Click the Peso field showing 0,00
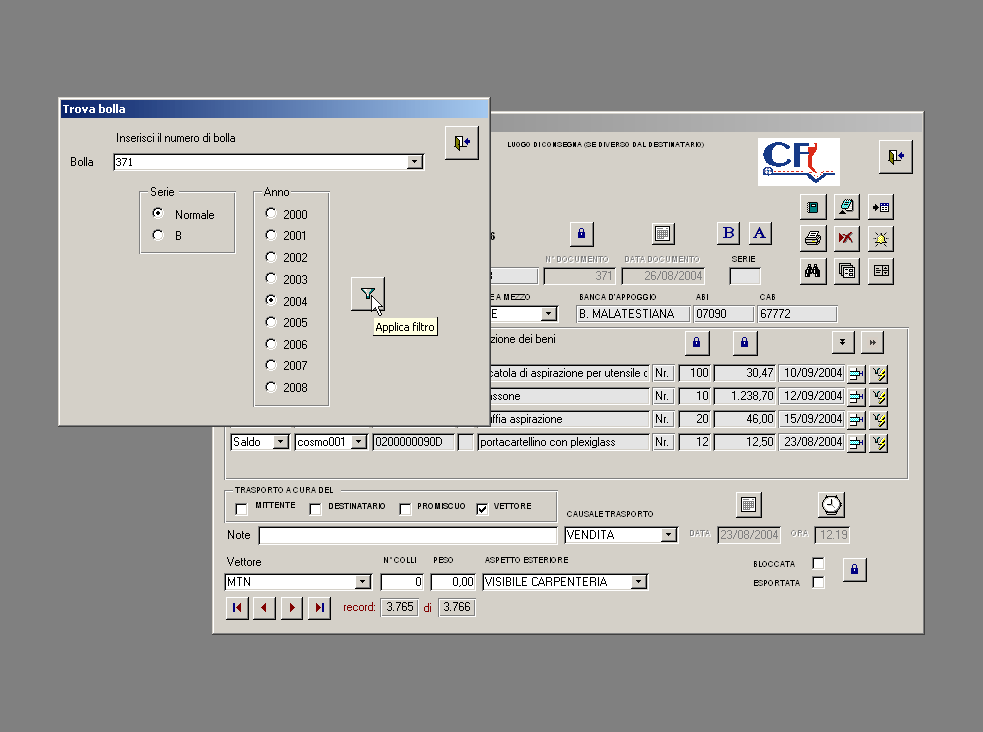Screen dimensions: 983x732 tap(453, 582)
